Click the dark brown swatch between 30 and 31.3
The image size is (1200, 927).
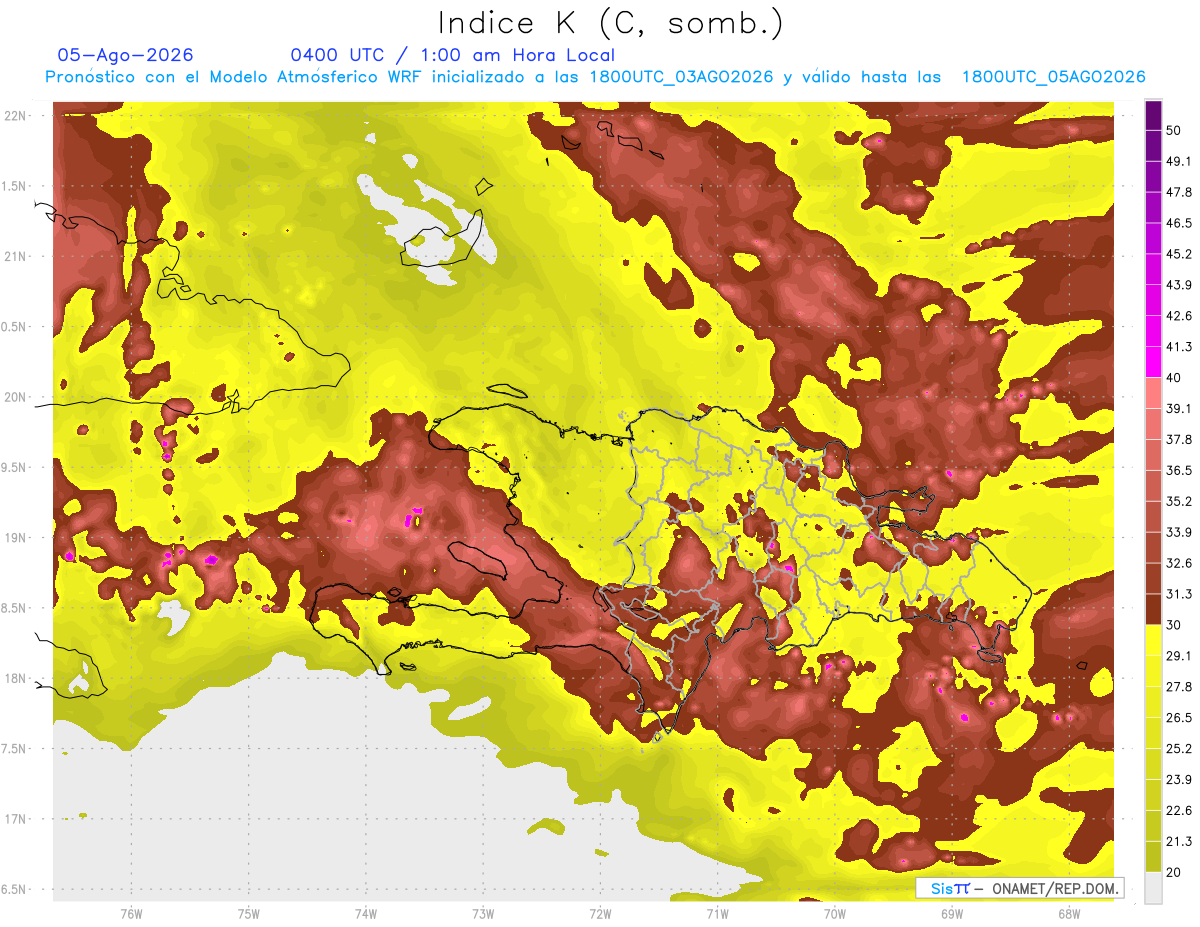pos(1154,609)
